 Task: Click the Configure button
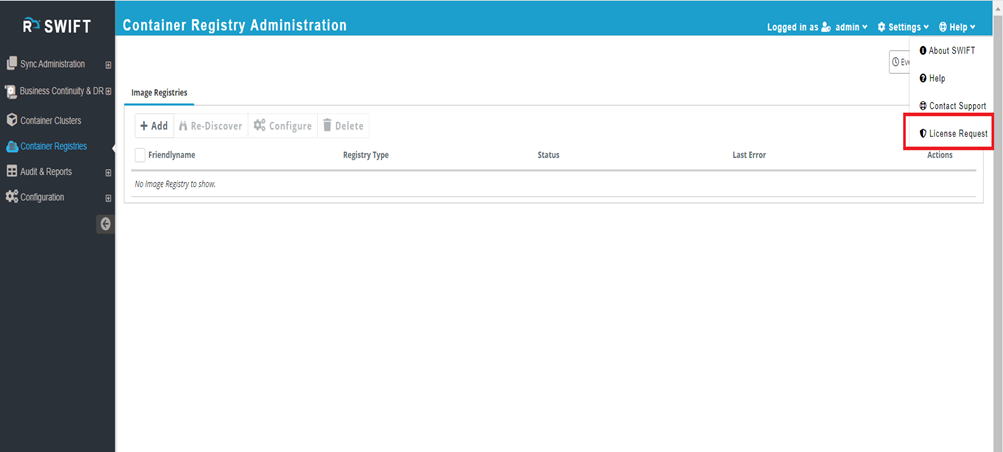tap(283, 126)
